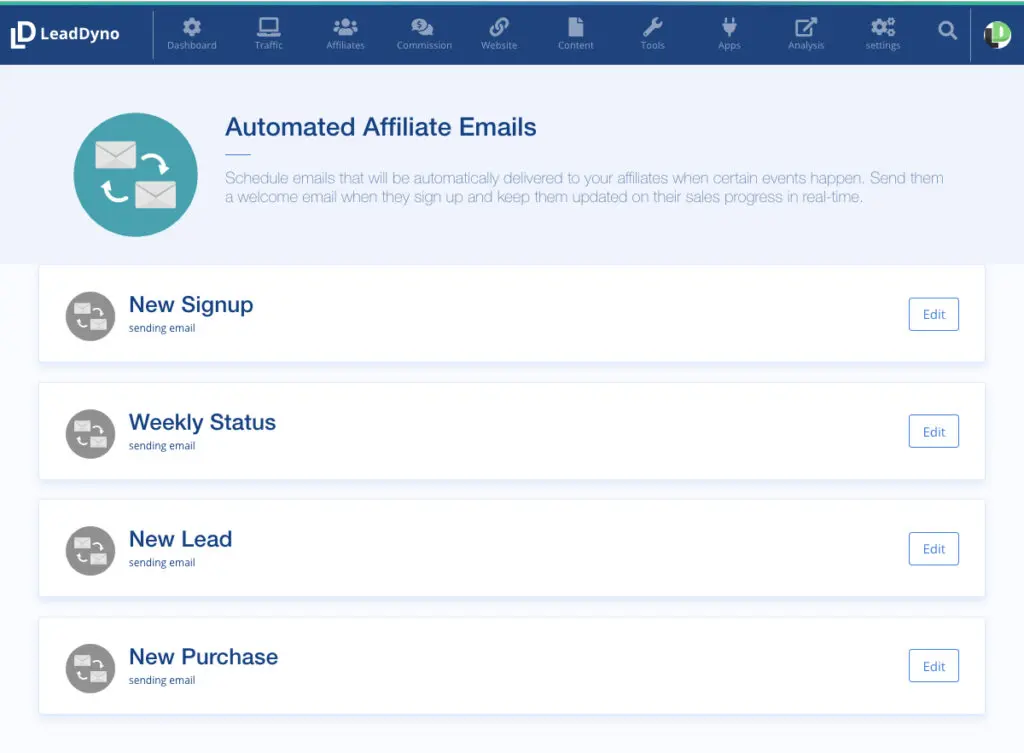The width and height of the screenshot is (1024, 753).
Task: Open the Commission icon in navbar
Action: coord(423,28)
